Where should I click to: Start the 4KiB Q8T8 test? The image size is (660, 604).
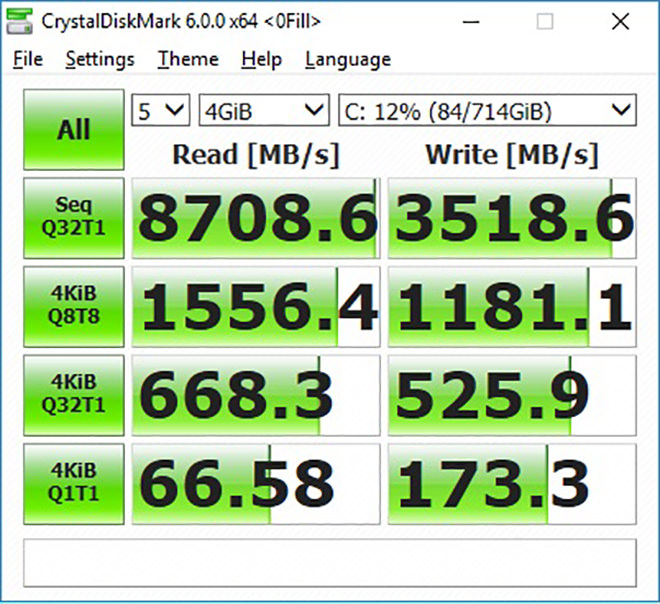coord(74,306)
